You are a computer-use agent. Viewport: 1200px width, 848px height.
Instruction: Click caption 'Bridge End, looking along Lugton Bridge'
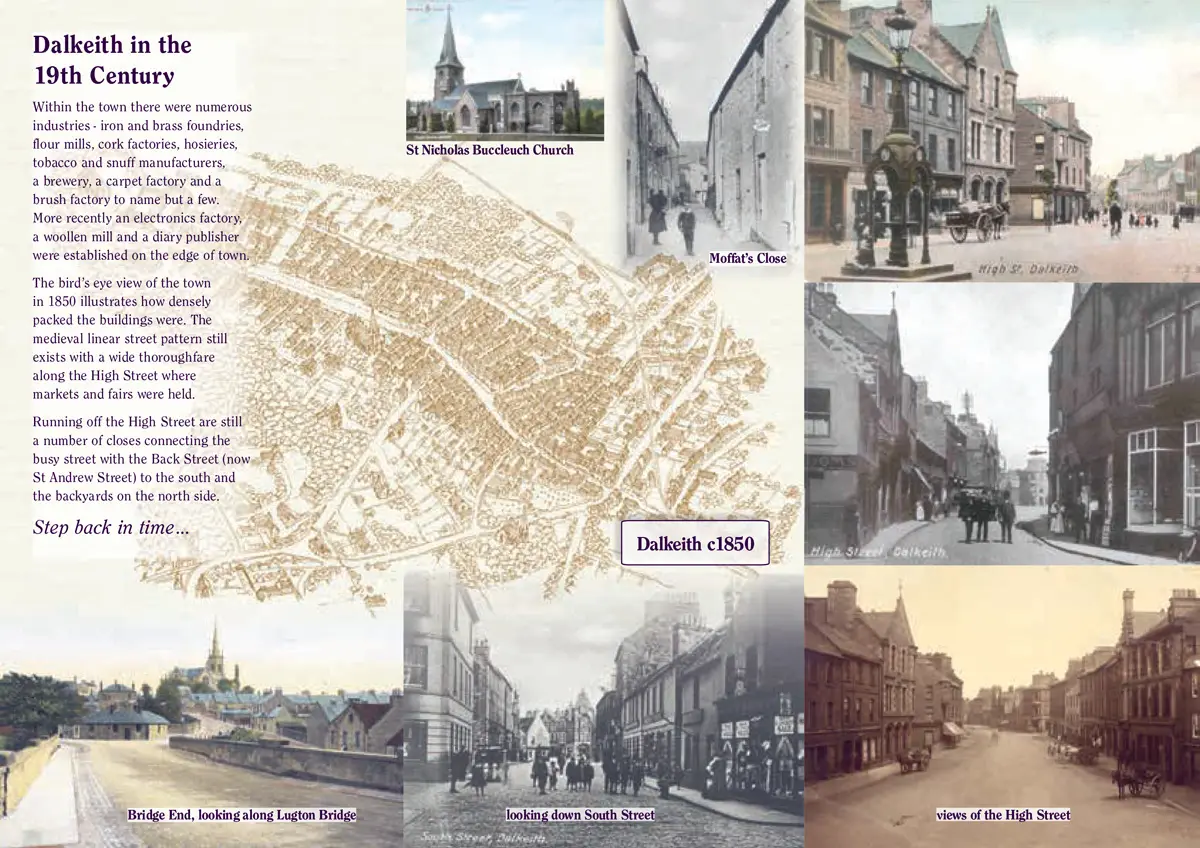tap(242, 815)
